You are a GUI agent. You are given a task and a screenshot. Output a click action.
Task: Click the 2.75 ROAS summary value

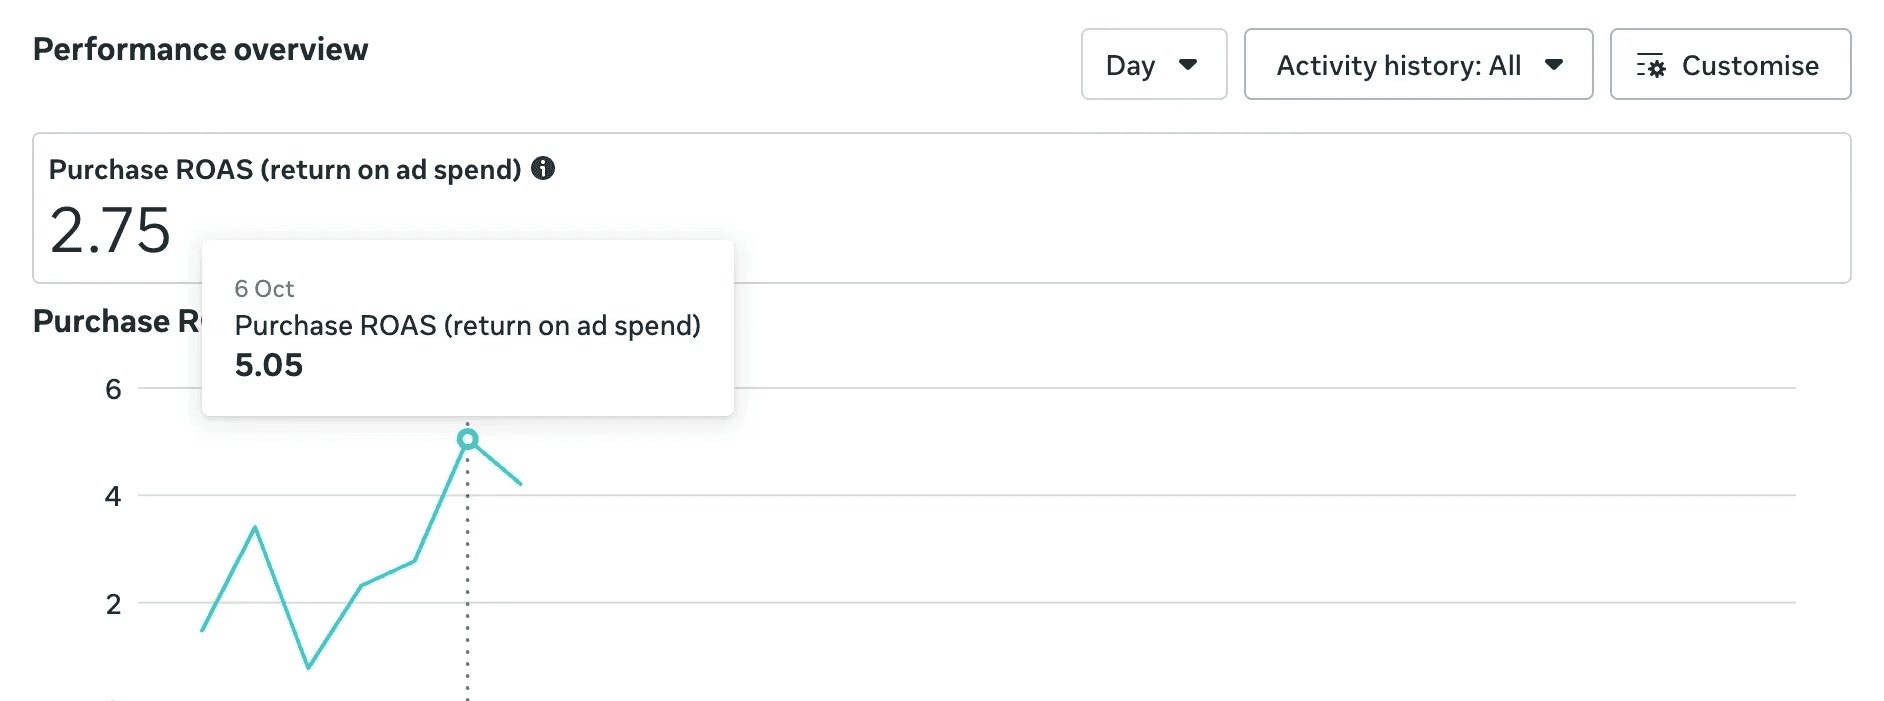(x=110, y=230)
